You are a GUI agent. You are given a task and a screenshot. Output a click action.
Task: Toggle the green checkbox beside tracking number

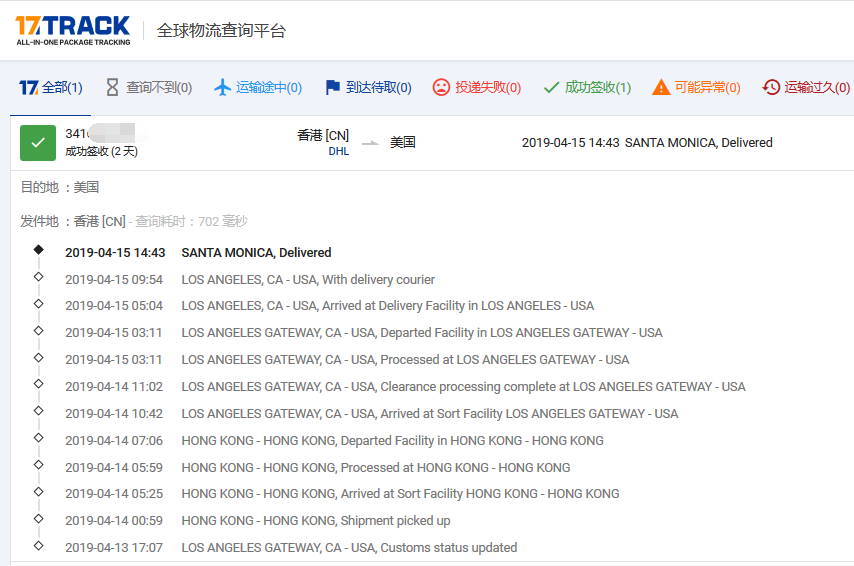coord(38,143)
